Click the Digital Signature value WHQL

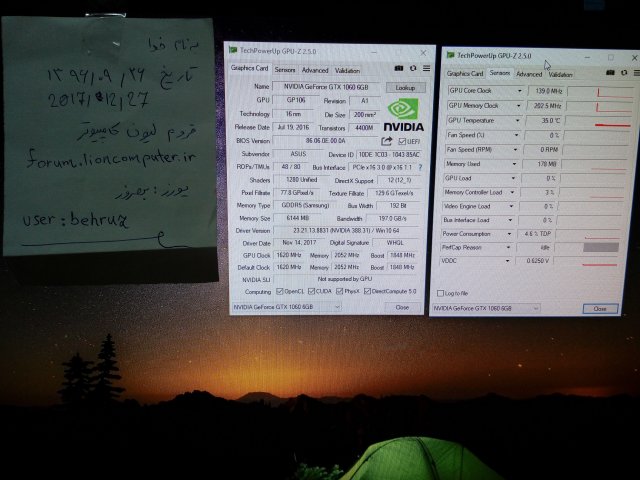395,243
